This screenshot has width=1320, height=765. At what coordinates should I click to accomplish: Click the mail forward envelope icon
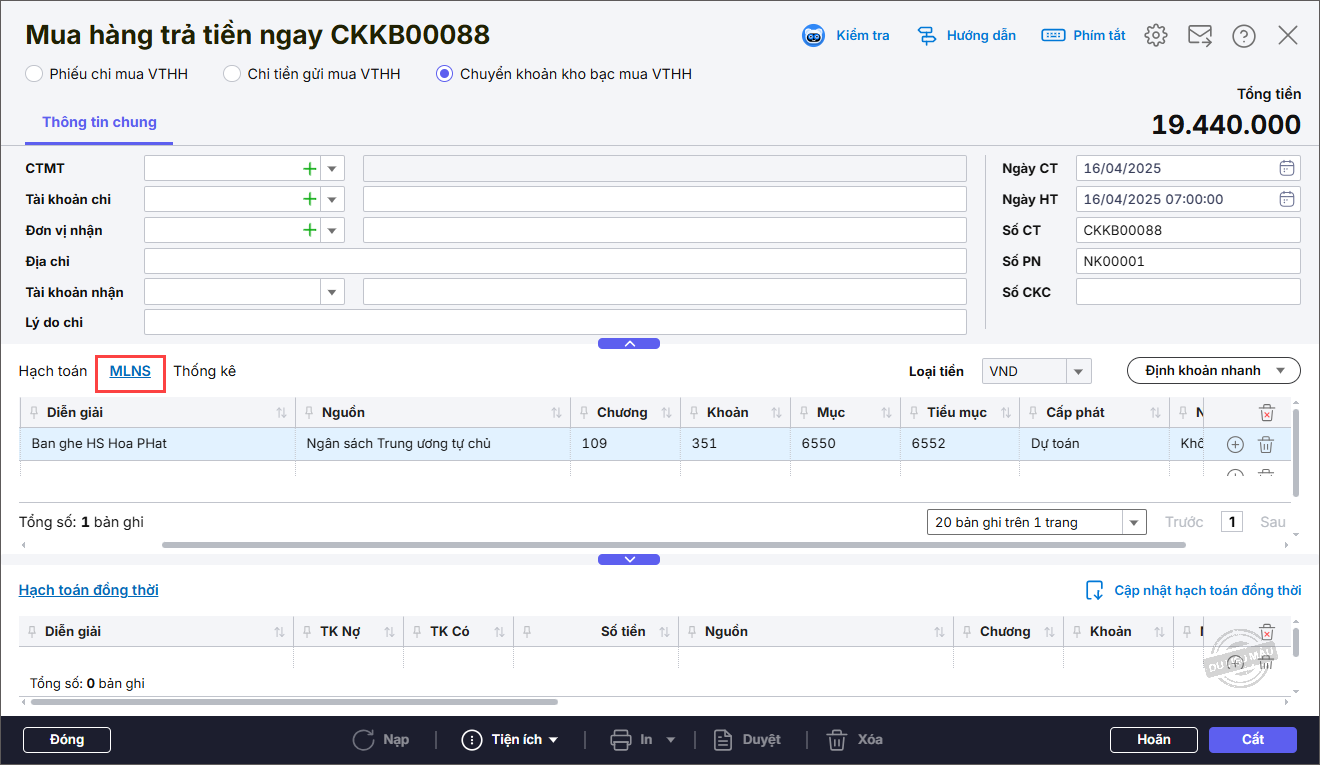[x=1200, y=36]
